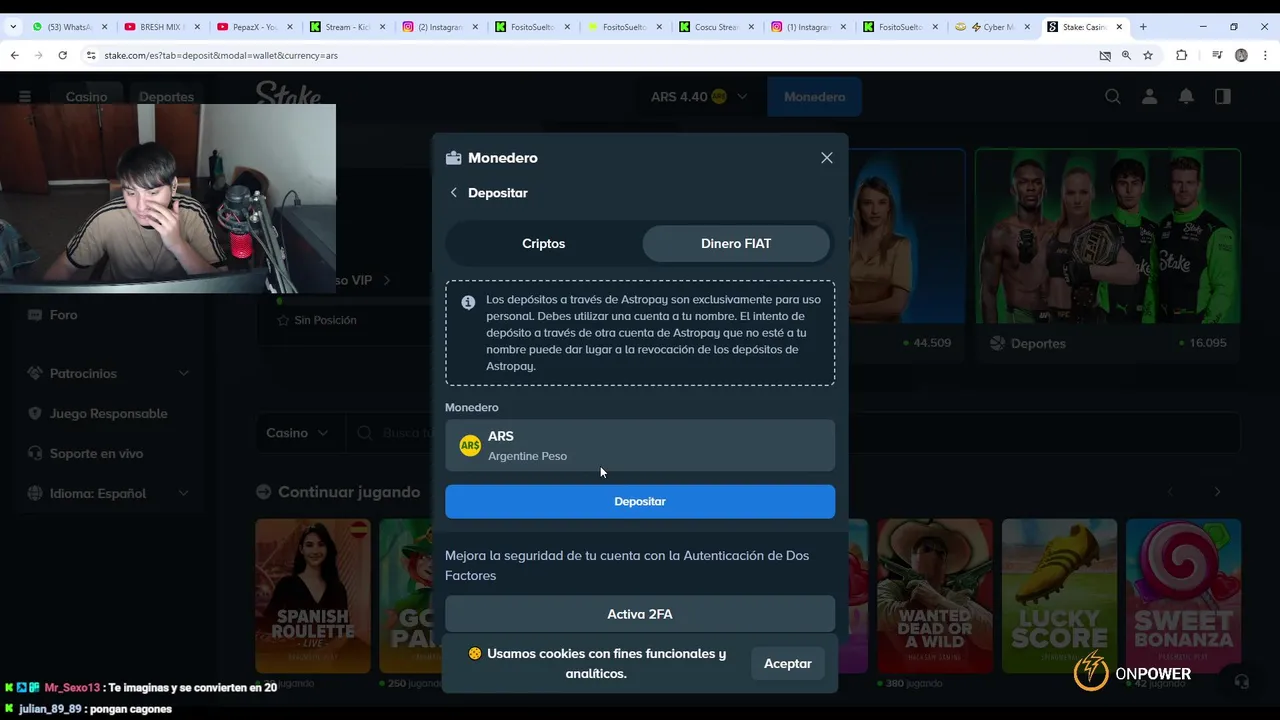Screen dimensions: 1280x720
Task: Open the Chrome profile avatar
Action: click(1241, 55)
